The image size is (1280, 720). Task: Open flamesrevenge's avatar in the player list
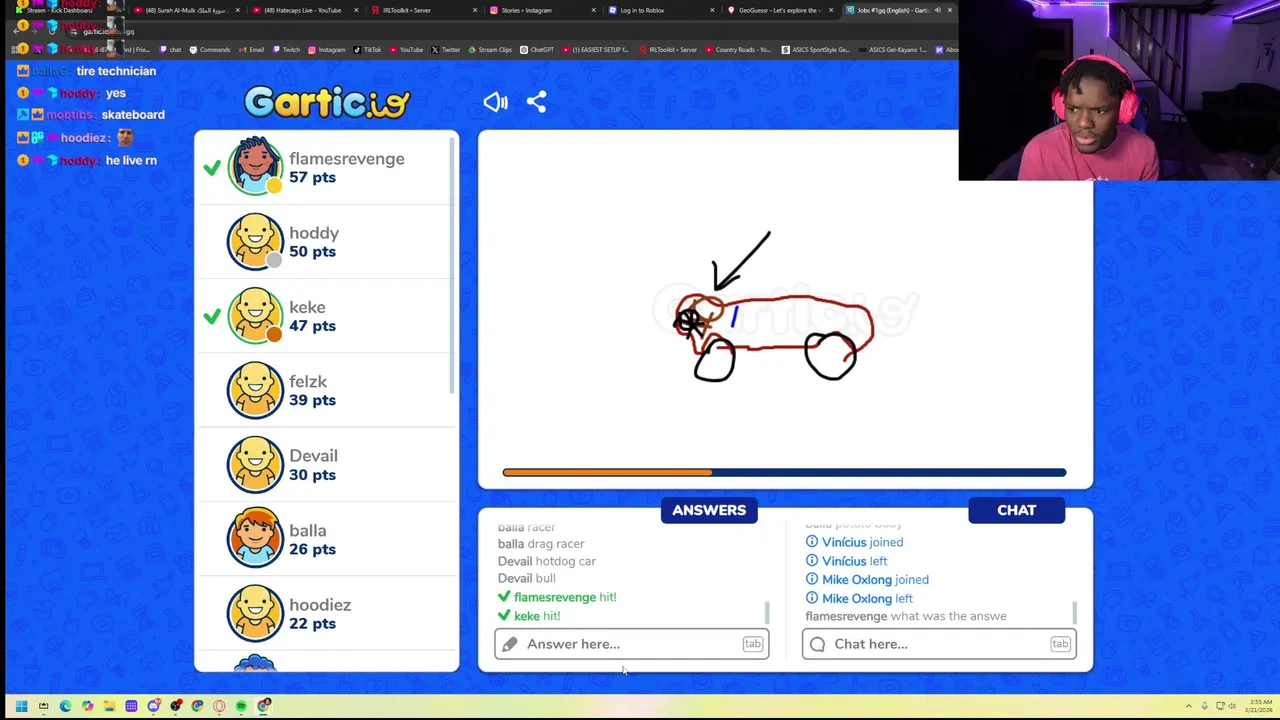(256, 167)
